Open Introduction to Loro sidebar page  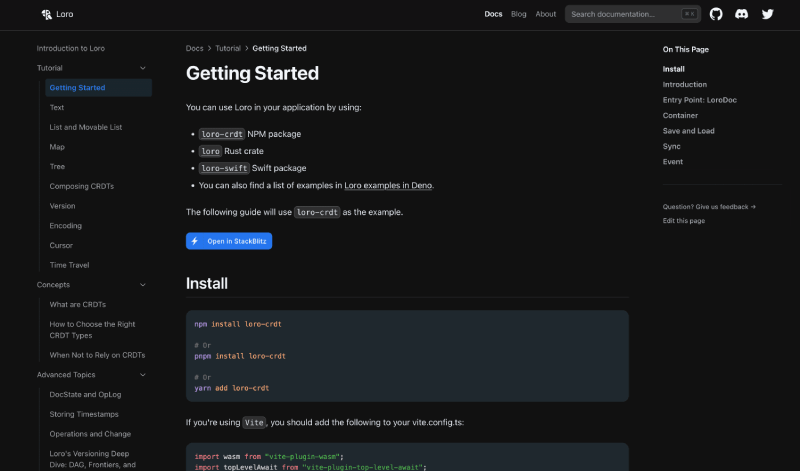pos(70,48)
